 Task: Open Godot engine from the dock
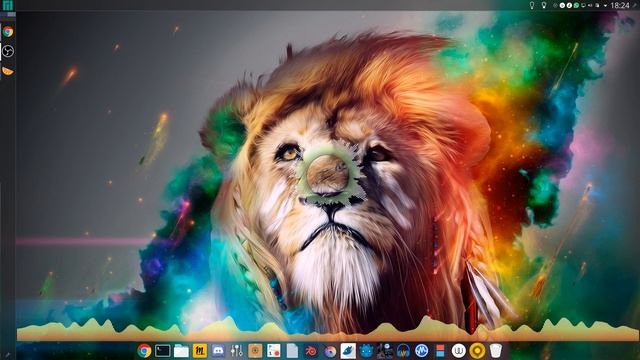[x=366, y=351]
